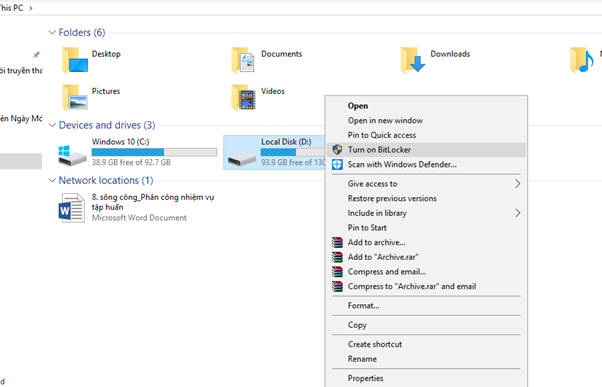Expand the Give access to submenu arrow
The image size is (602, 387).
click(518, 184)
